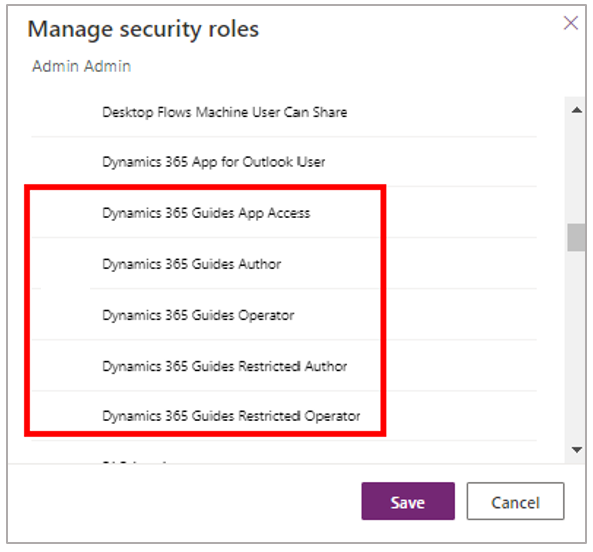Click the Admin Admin user name
This screenshot has height=552, width=593.
[x=81, y=66]
